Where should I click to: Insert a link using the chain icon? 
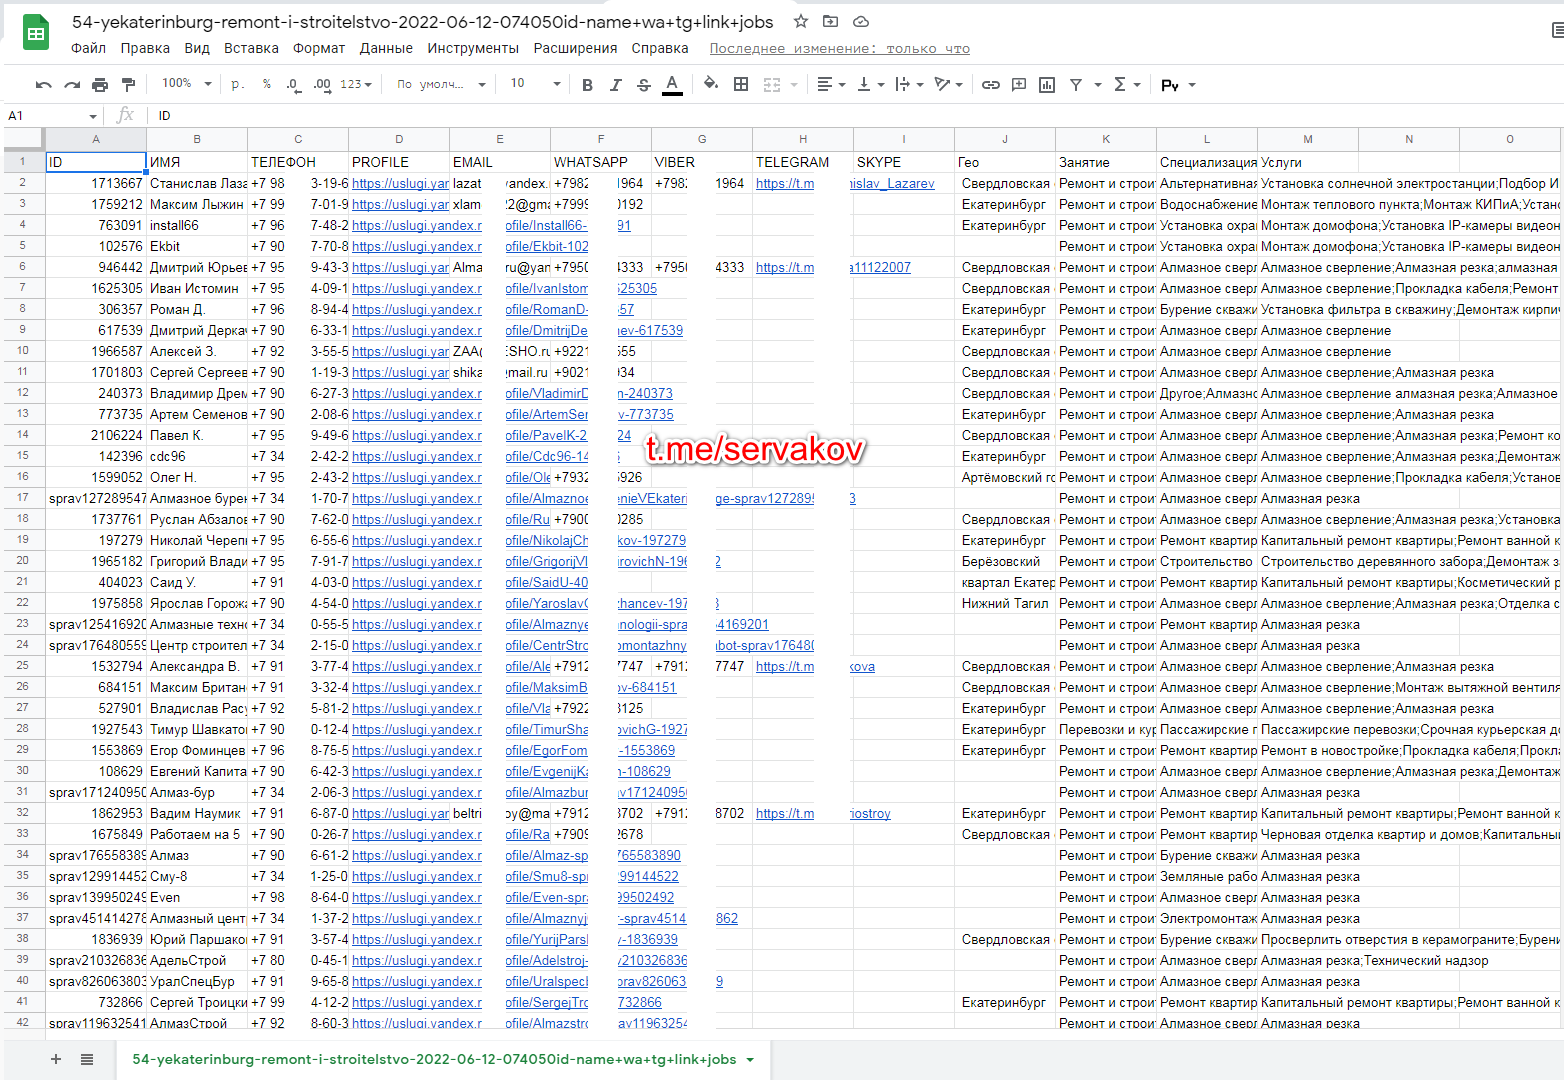(990, 85)
